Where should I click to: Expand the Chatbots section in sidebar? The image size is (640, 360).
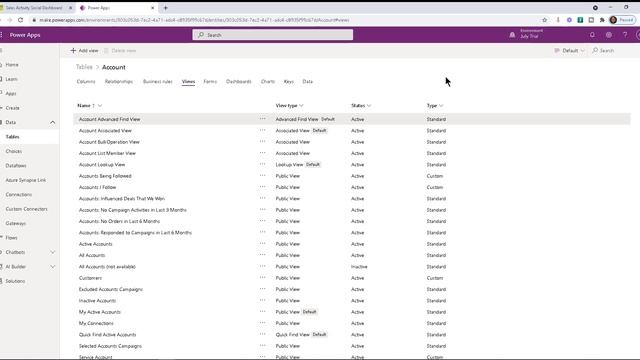click(x=53, y=252)
